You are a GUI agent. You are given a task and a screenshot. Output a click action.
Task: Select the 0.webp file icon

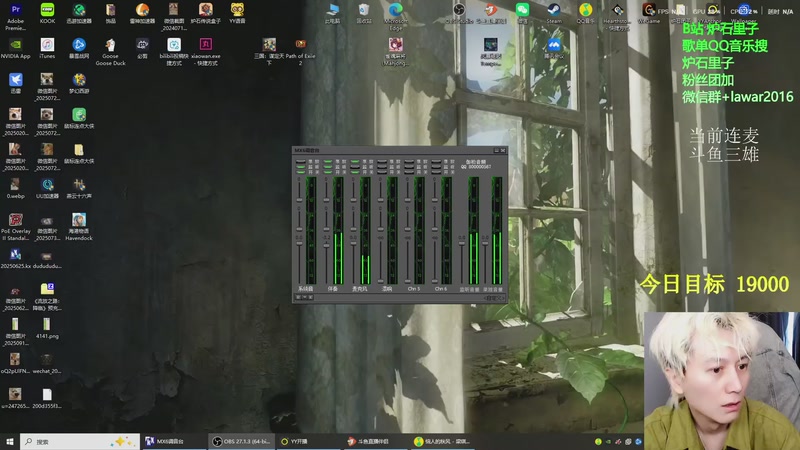pyautogui.click(x=15, y=188)
